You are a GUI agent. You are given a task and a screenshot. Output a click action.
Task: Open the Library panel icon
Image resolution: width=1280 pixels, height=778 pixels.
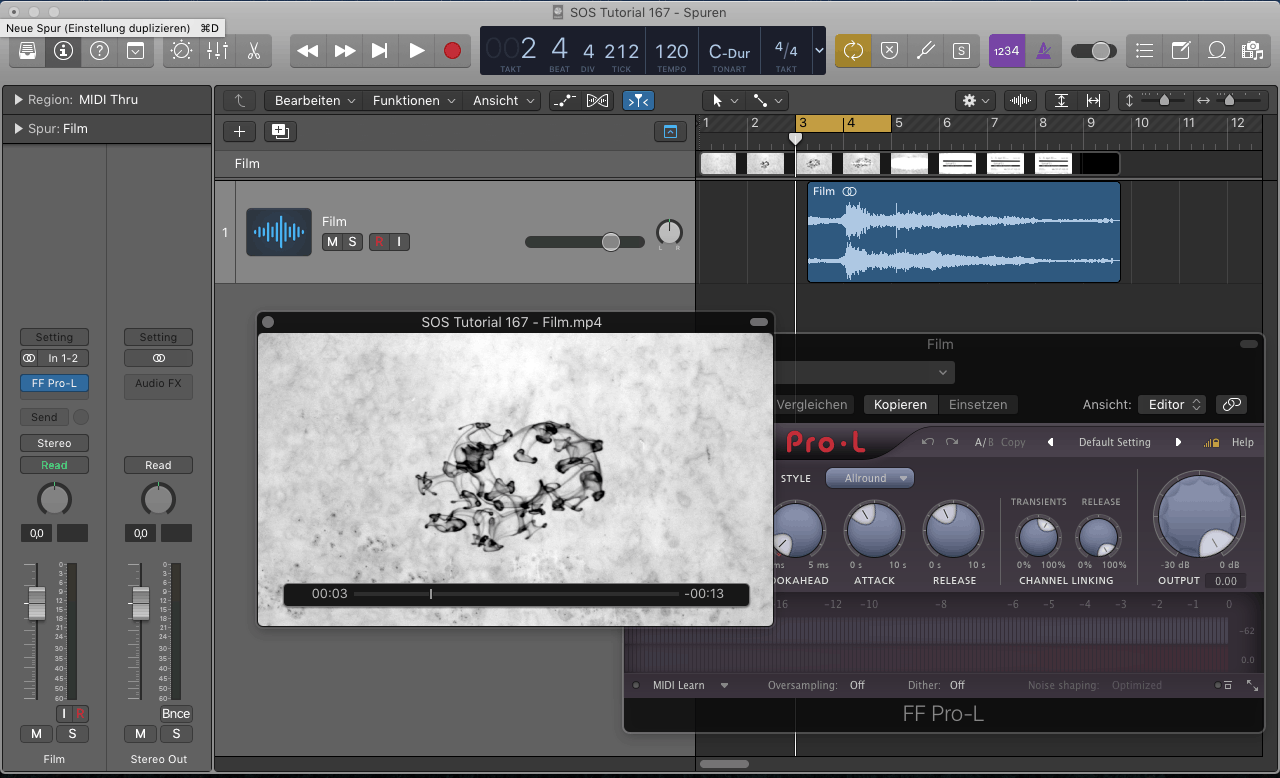point(28,51)
